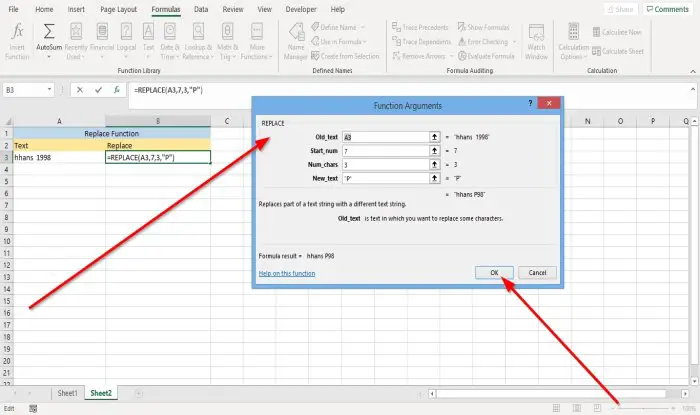Switch to Sheet1 tab
This screenshot has width=700, height=415.
click(67, 393)
